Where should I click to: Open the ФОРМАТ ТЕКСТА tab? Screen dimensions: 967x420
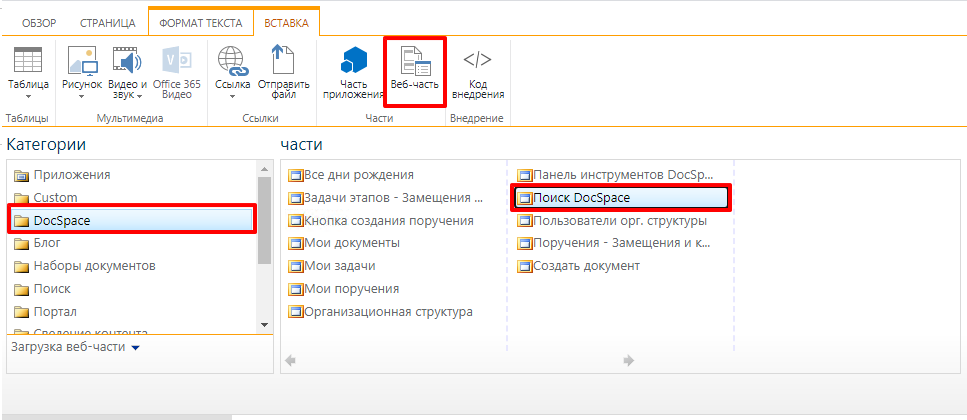(x=201, y=23)
